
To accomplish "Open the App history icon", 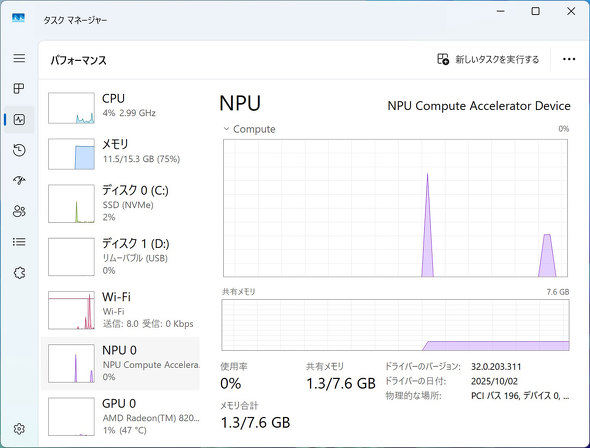I will point(19,150).
